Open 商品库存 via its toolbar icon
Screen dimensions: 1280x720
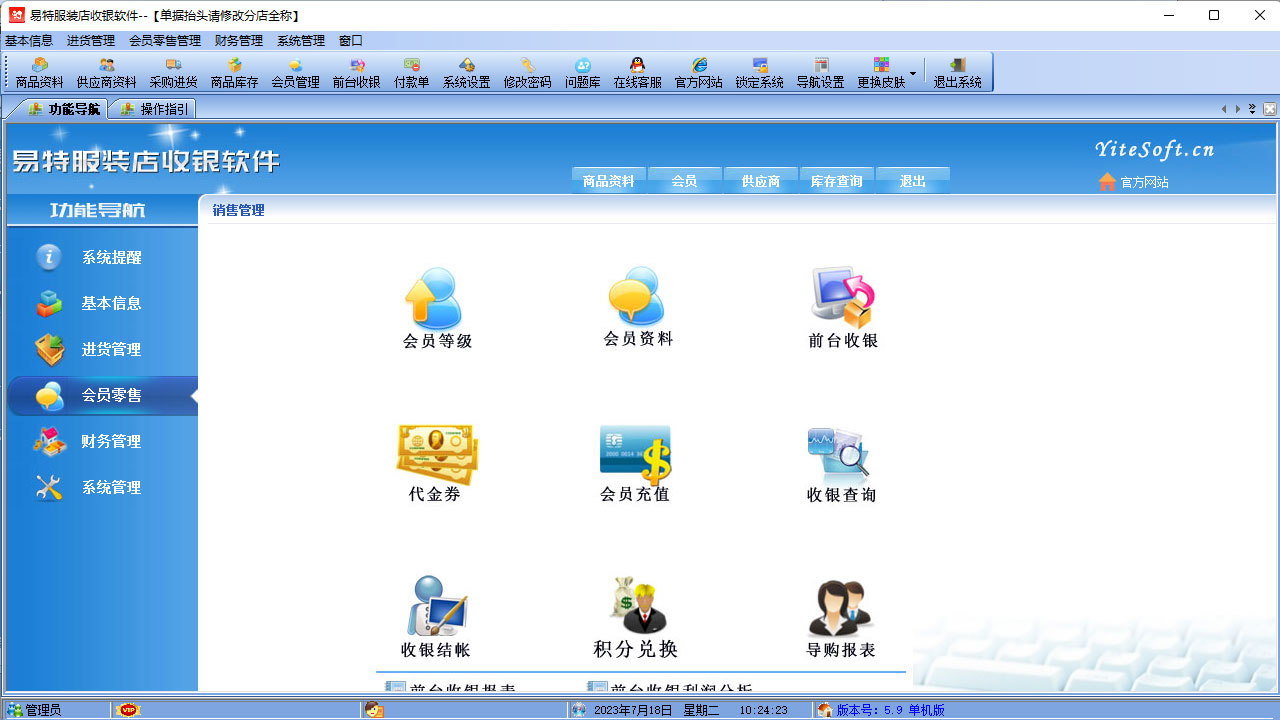click(x=234, y=72)
